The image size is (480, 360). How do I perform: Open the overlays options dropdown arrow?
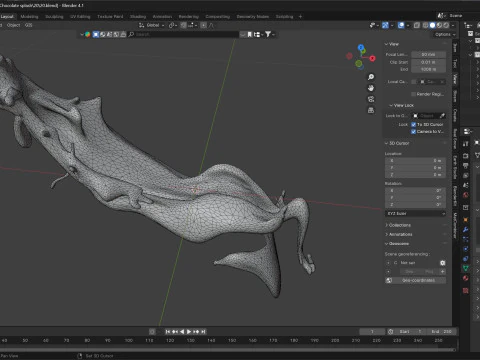pyautogui.click(x=408, y=25)
